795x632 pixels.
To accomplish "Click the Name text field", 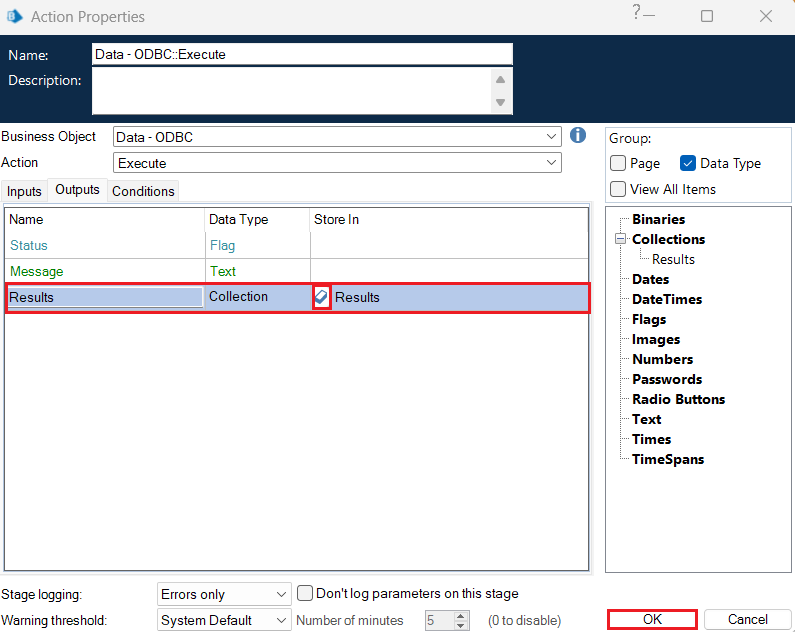I will (302, 54).
